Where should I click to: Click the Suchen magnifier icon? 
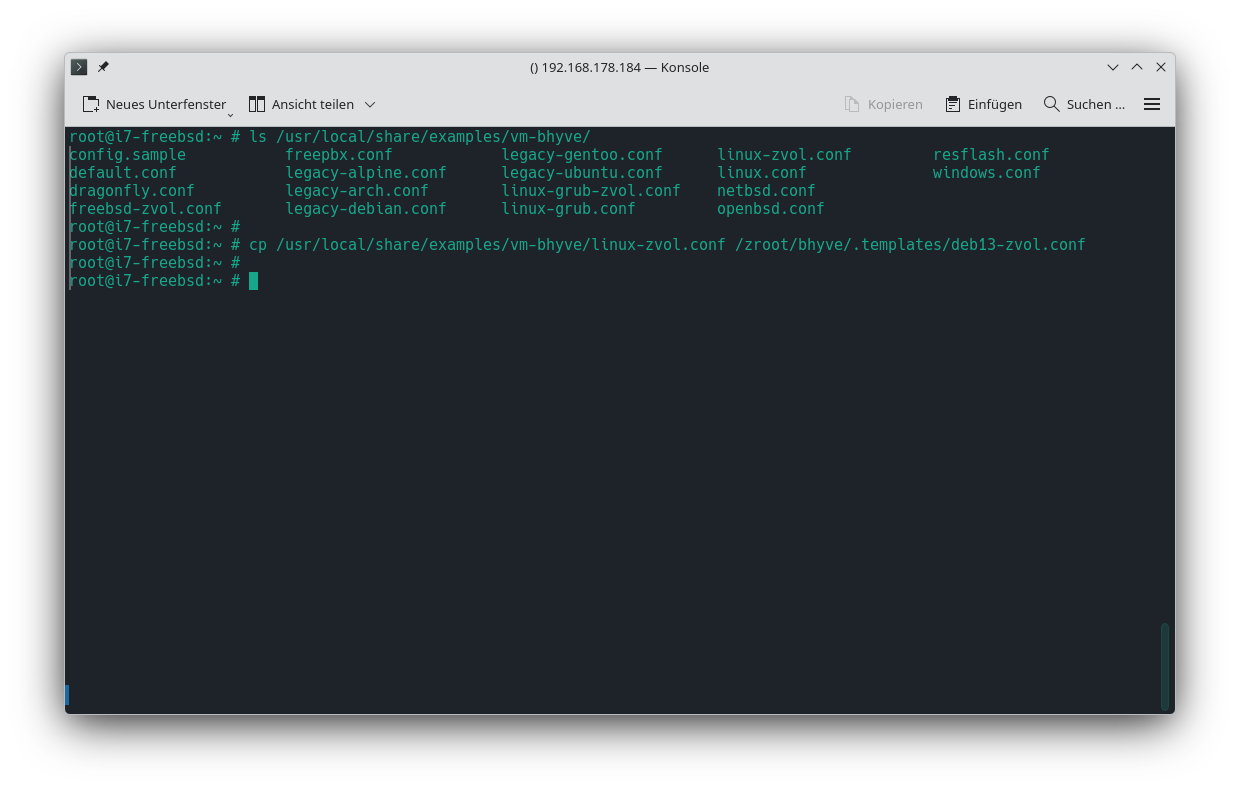[1051, 104]
